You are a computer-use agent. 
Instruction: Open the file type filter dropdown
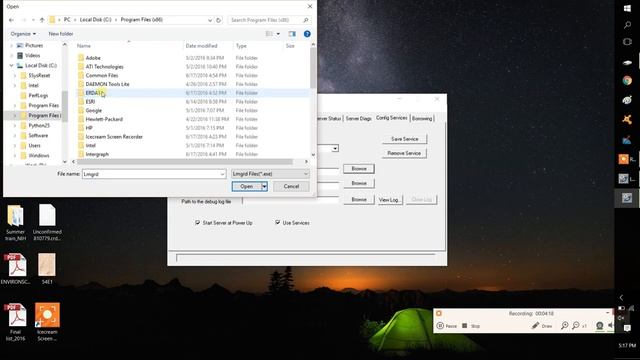[306, 174]
